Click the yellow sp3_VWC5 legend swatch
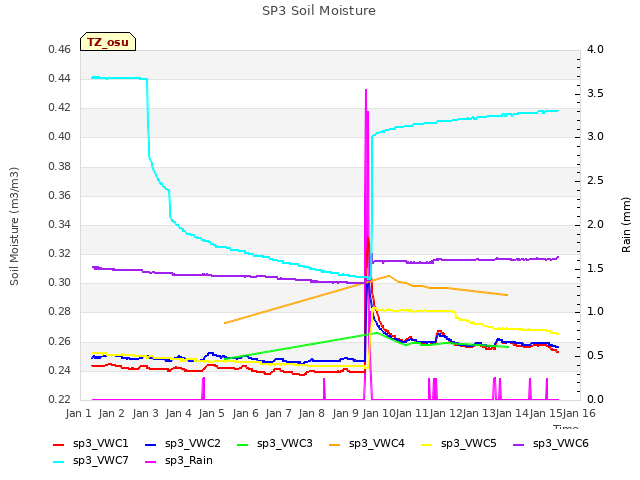640x480 pixels. tap(427, 444)
